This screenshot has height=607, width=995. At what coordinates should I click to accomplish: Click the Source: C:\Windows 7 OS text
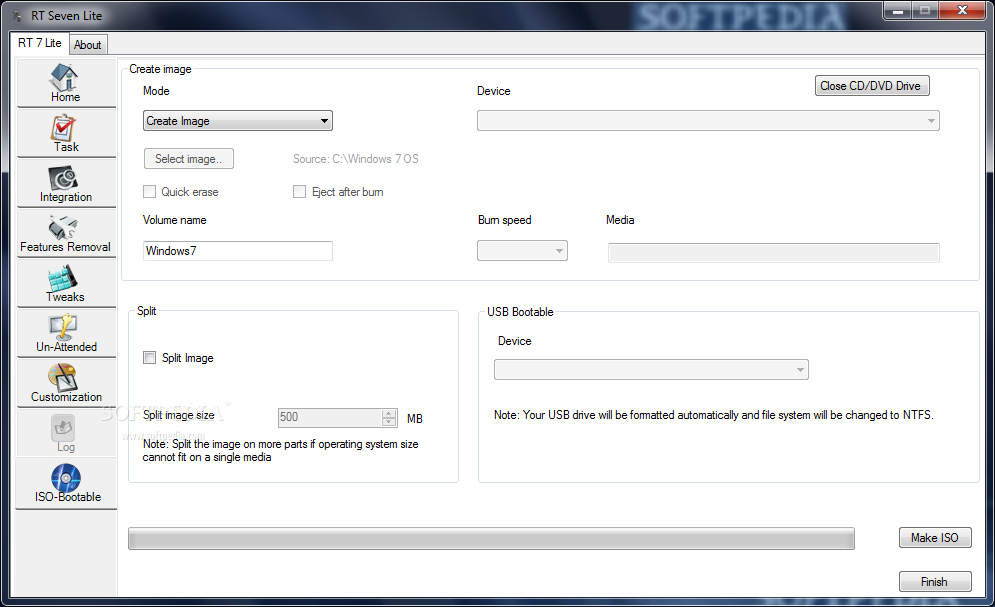(x=355, y=159)
